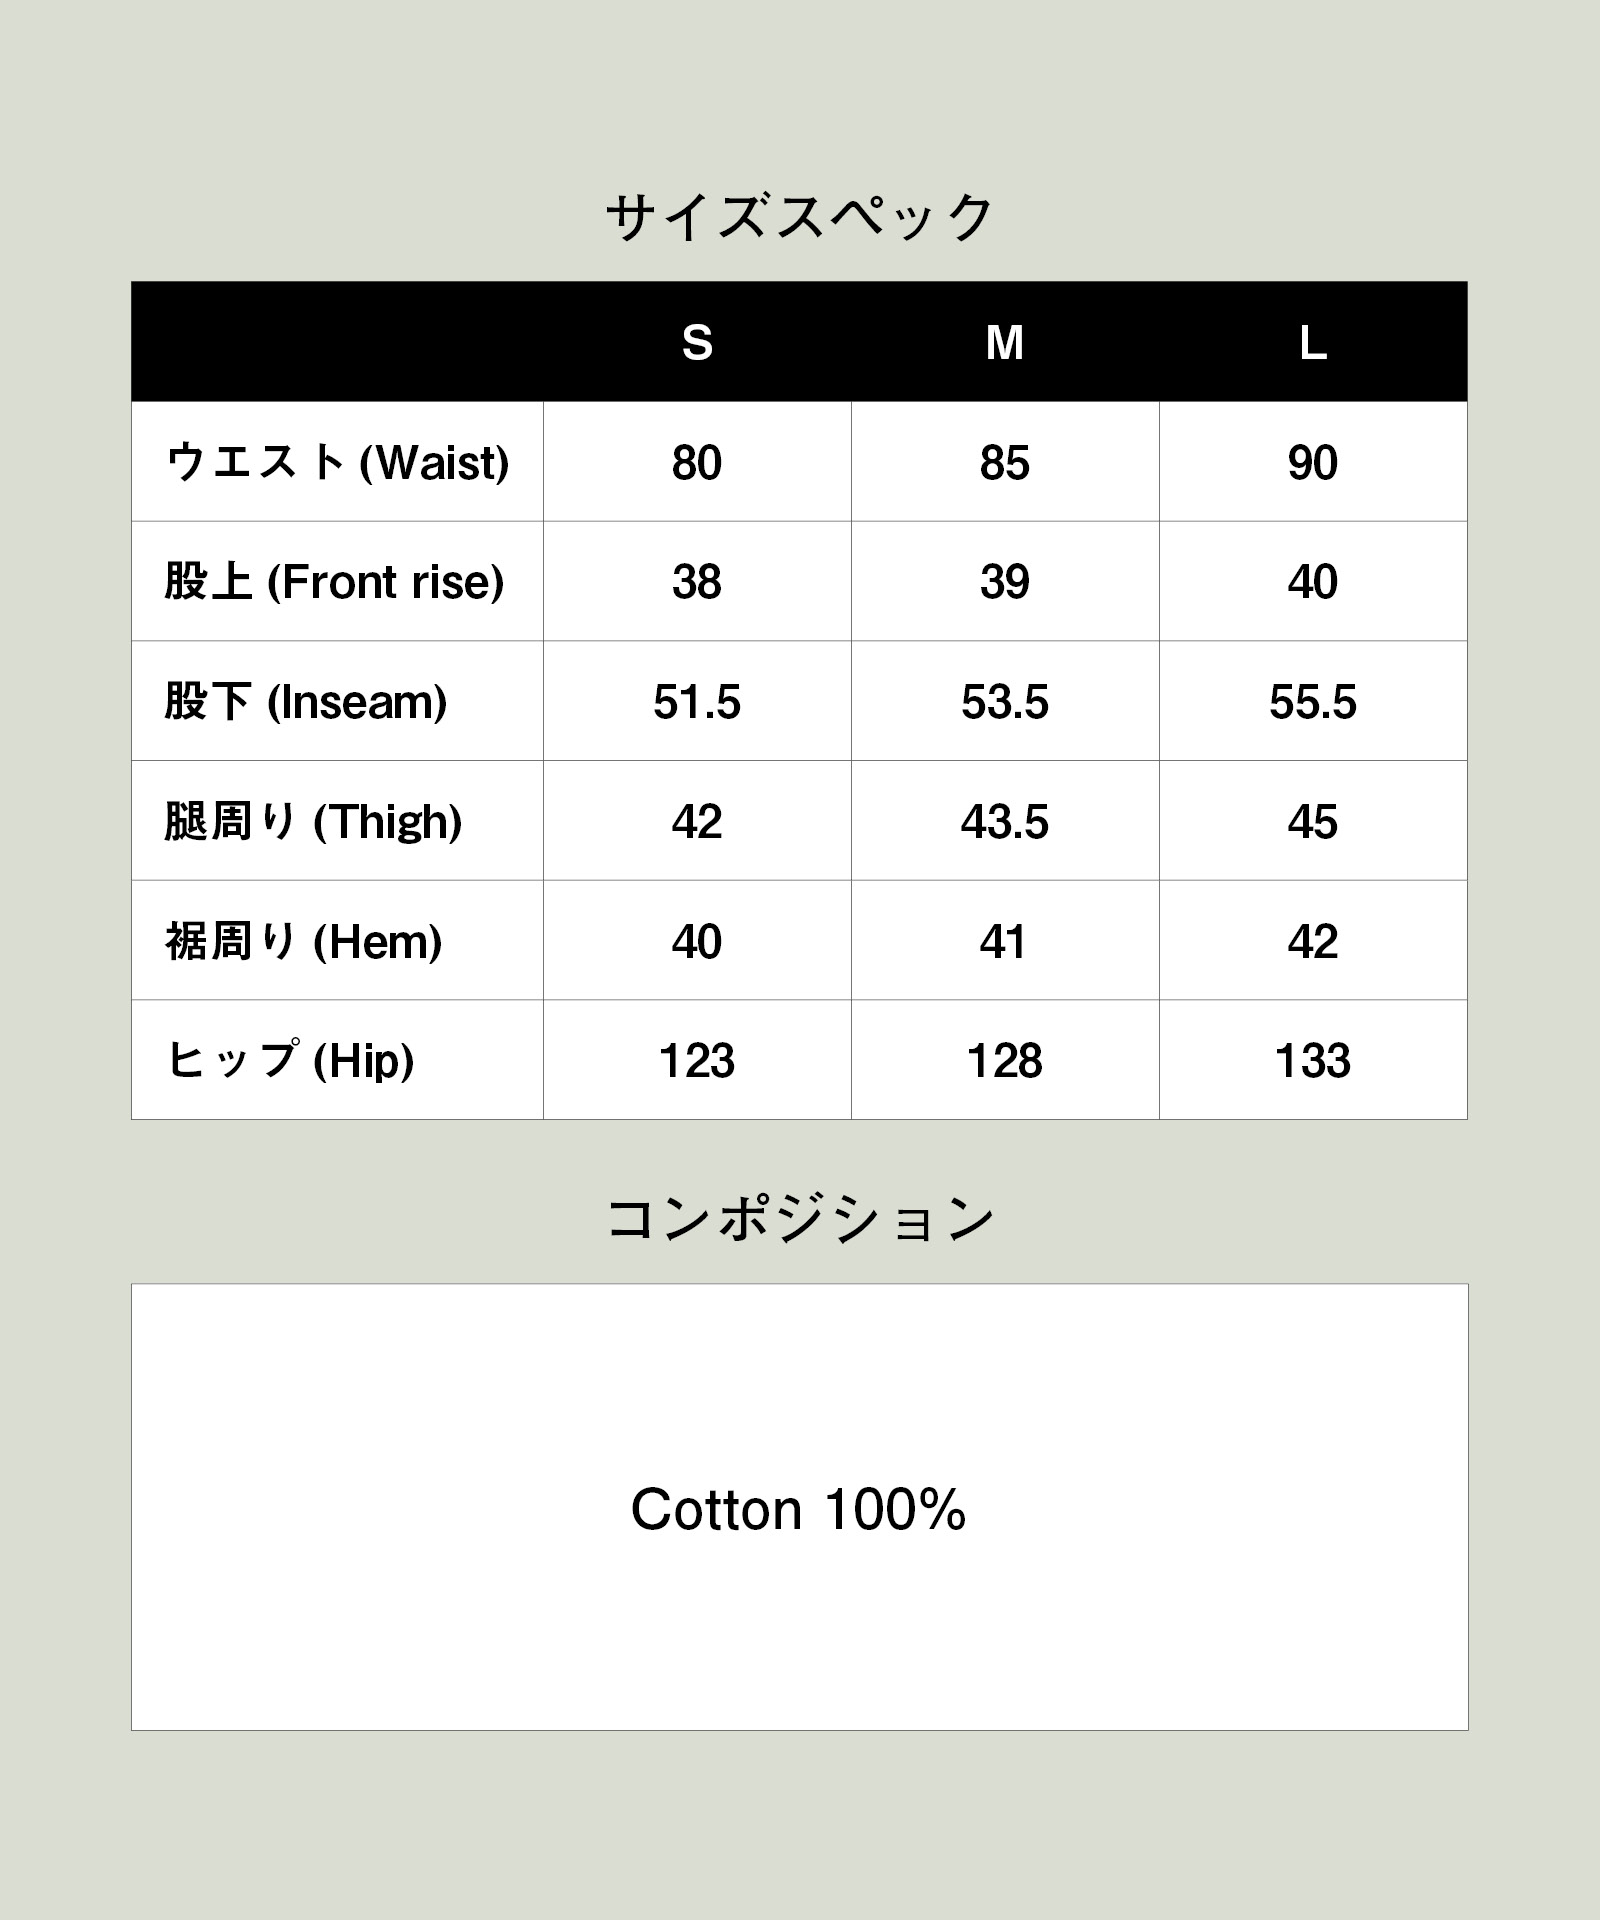Image resolution: width=1600 pixels, height=1920 pixels.
Task: Click inseam value 55.5 for size L
Action: [x=1313, y=702]
